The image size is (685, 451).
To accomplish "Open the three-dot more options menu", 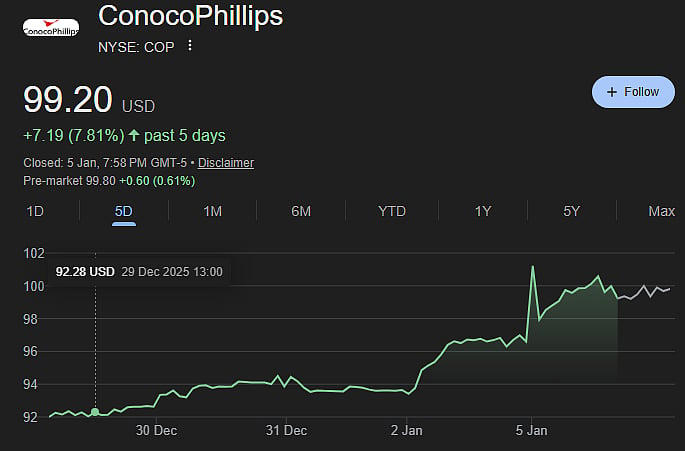I will point(190,45).
